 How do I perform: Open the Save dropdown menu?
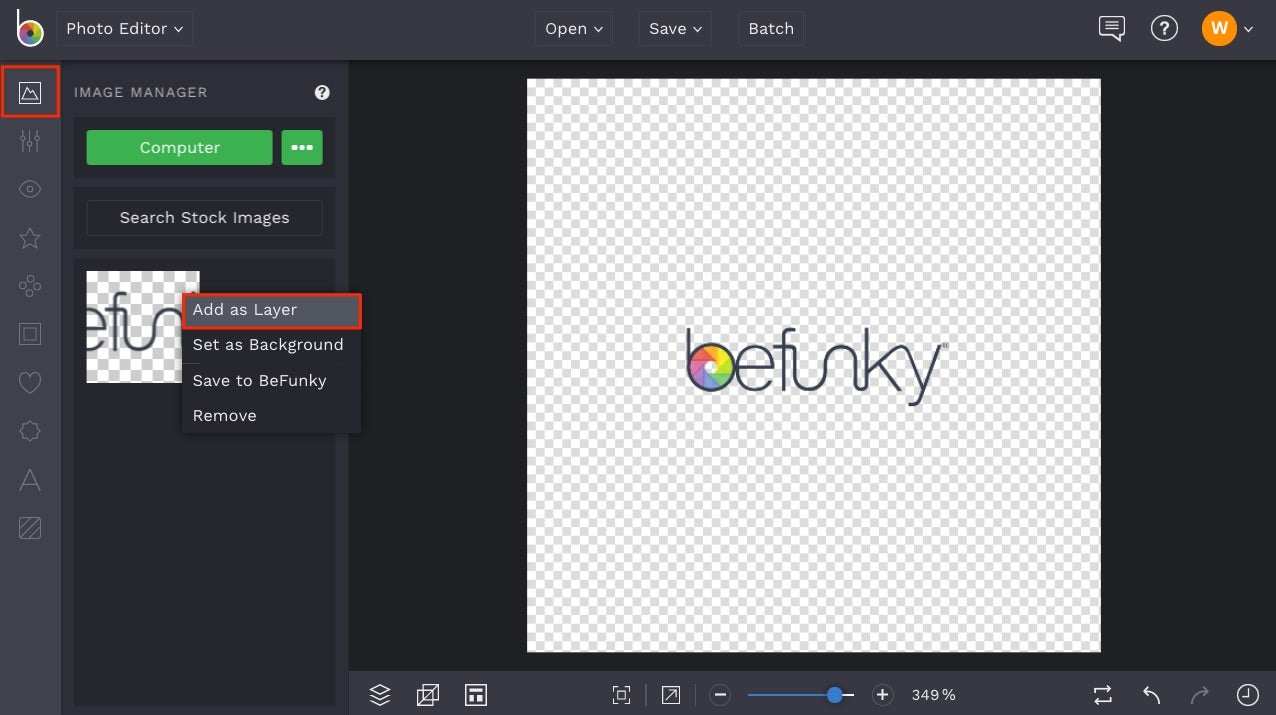[x=674, y=28]
